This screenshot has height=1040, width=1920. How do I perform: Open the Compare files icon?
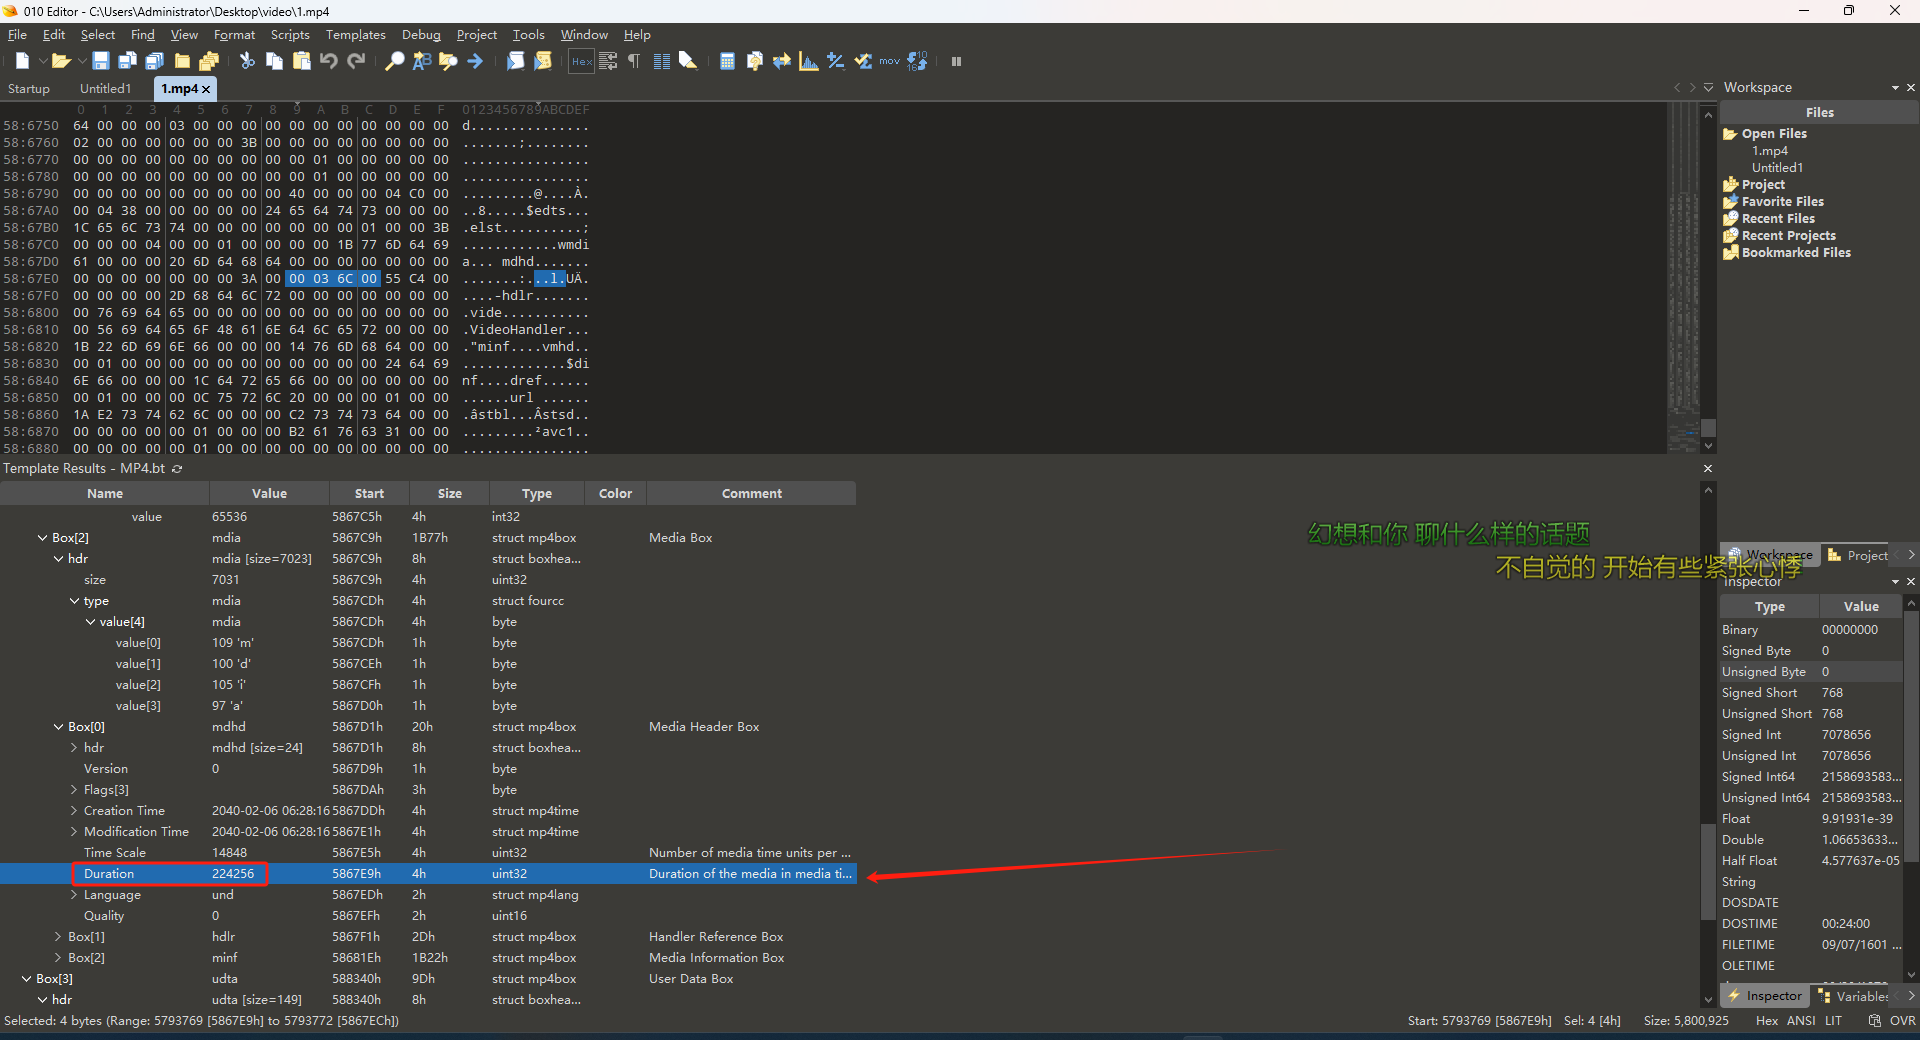point(755,61)
